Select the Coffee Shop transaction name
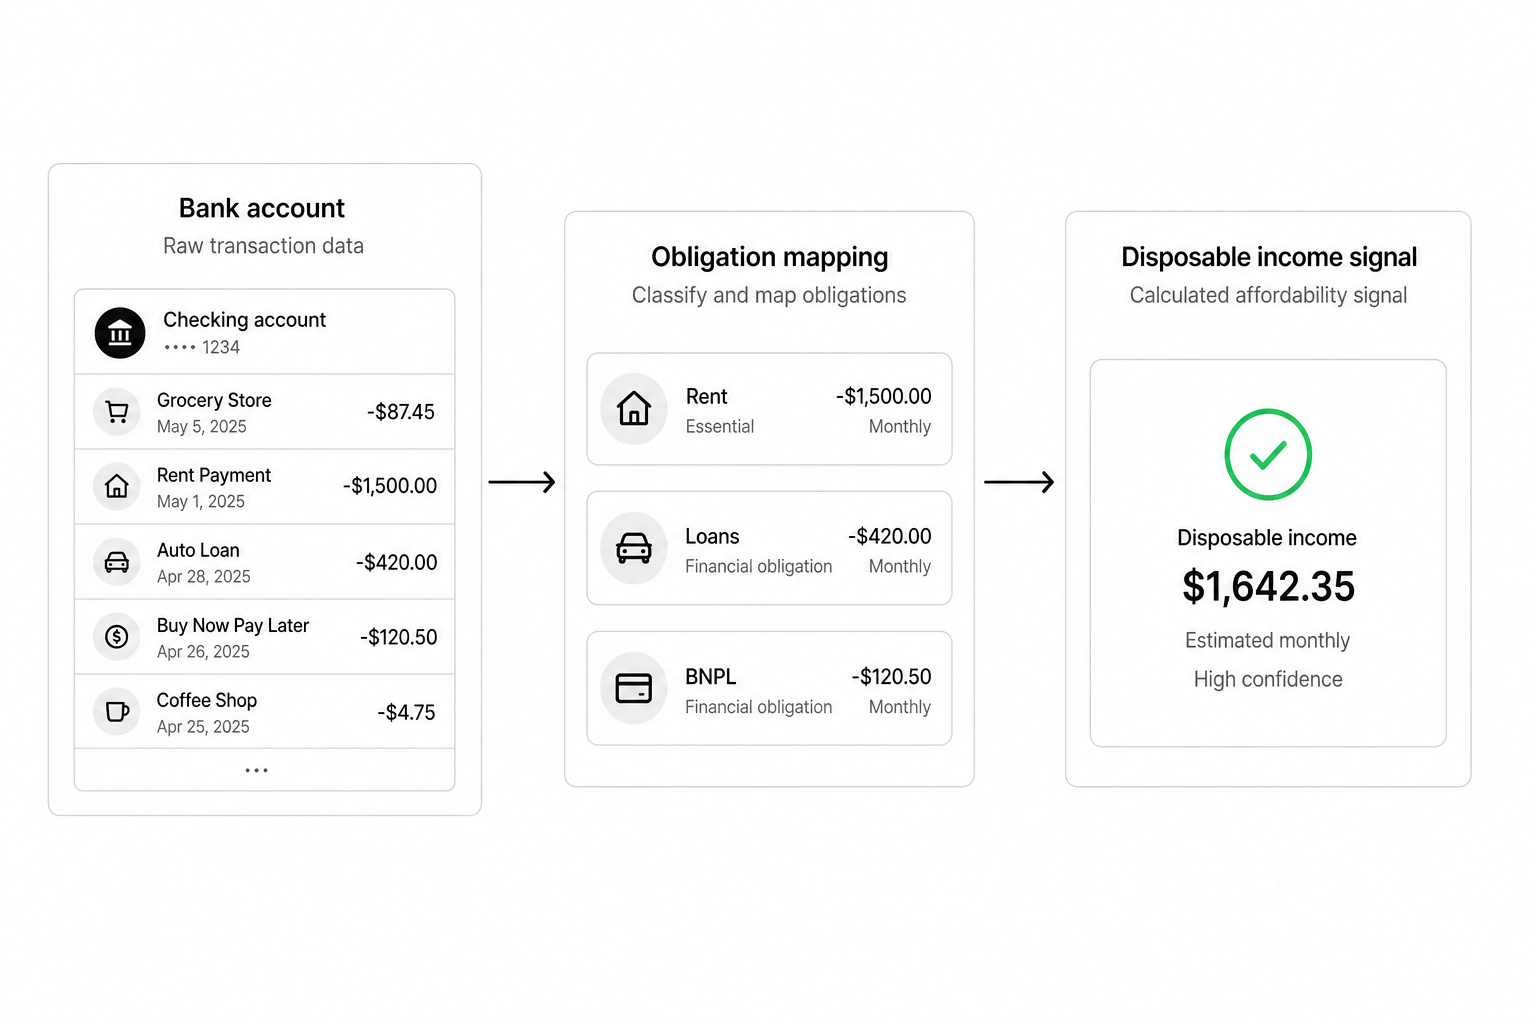Viewport: 1536px width, 1024px height. [207, 700]
